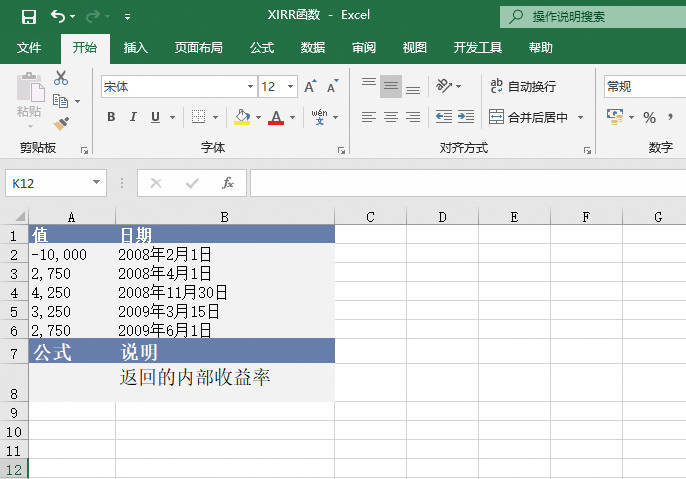Click the 合并后居中 merge and center button
The image size is (686, 479).
(x=529, y=117)
